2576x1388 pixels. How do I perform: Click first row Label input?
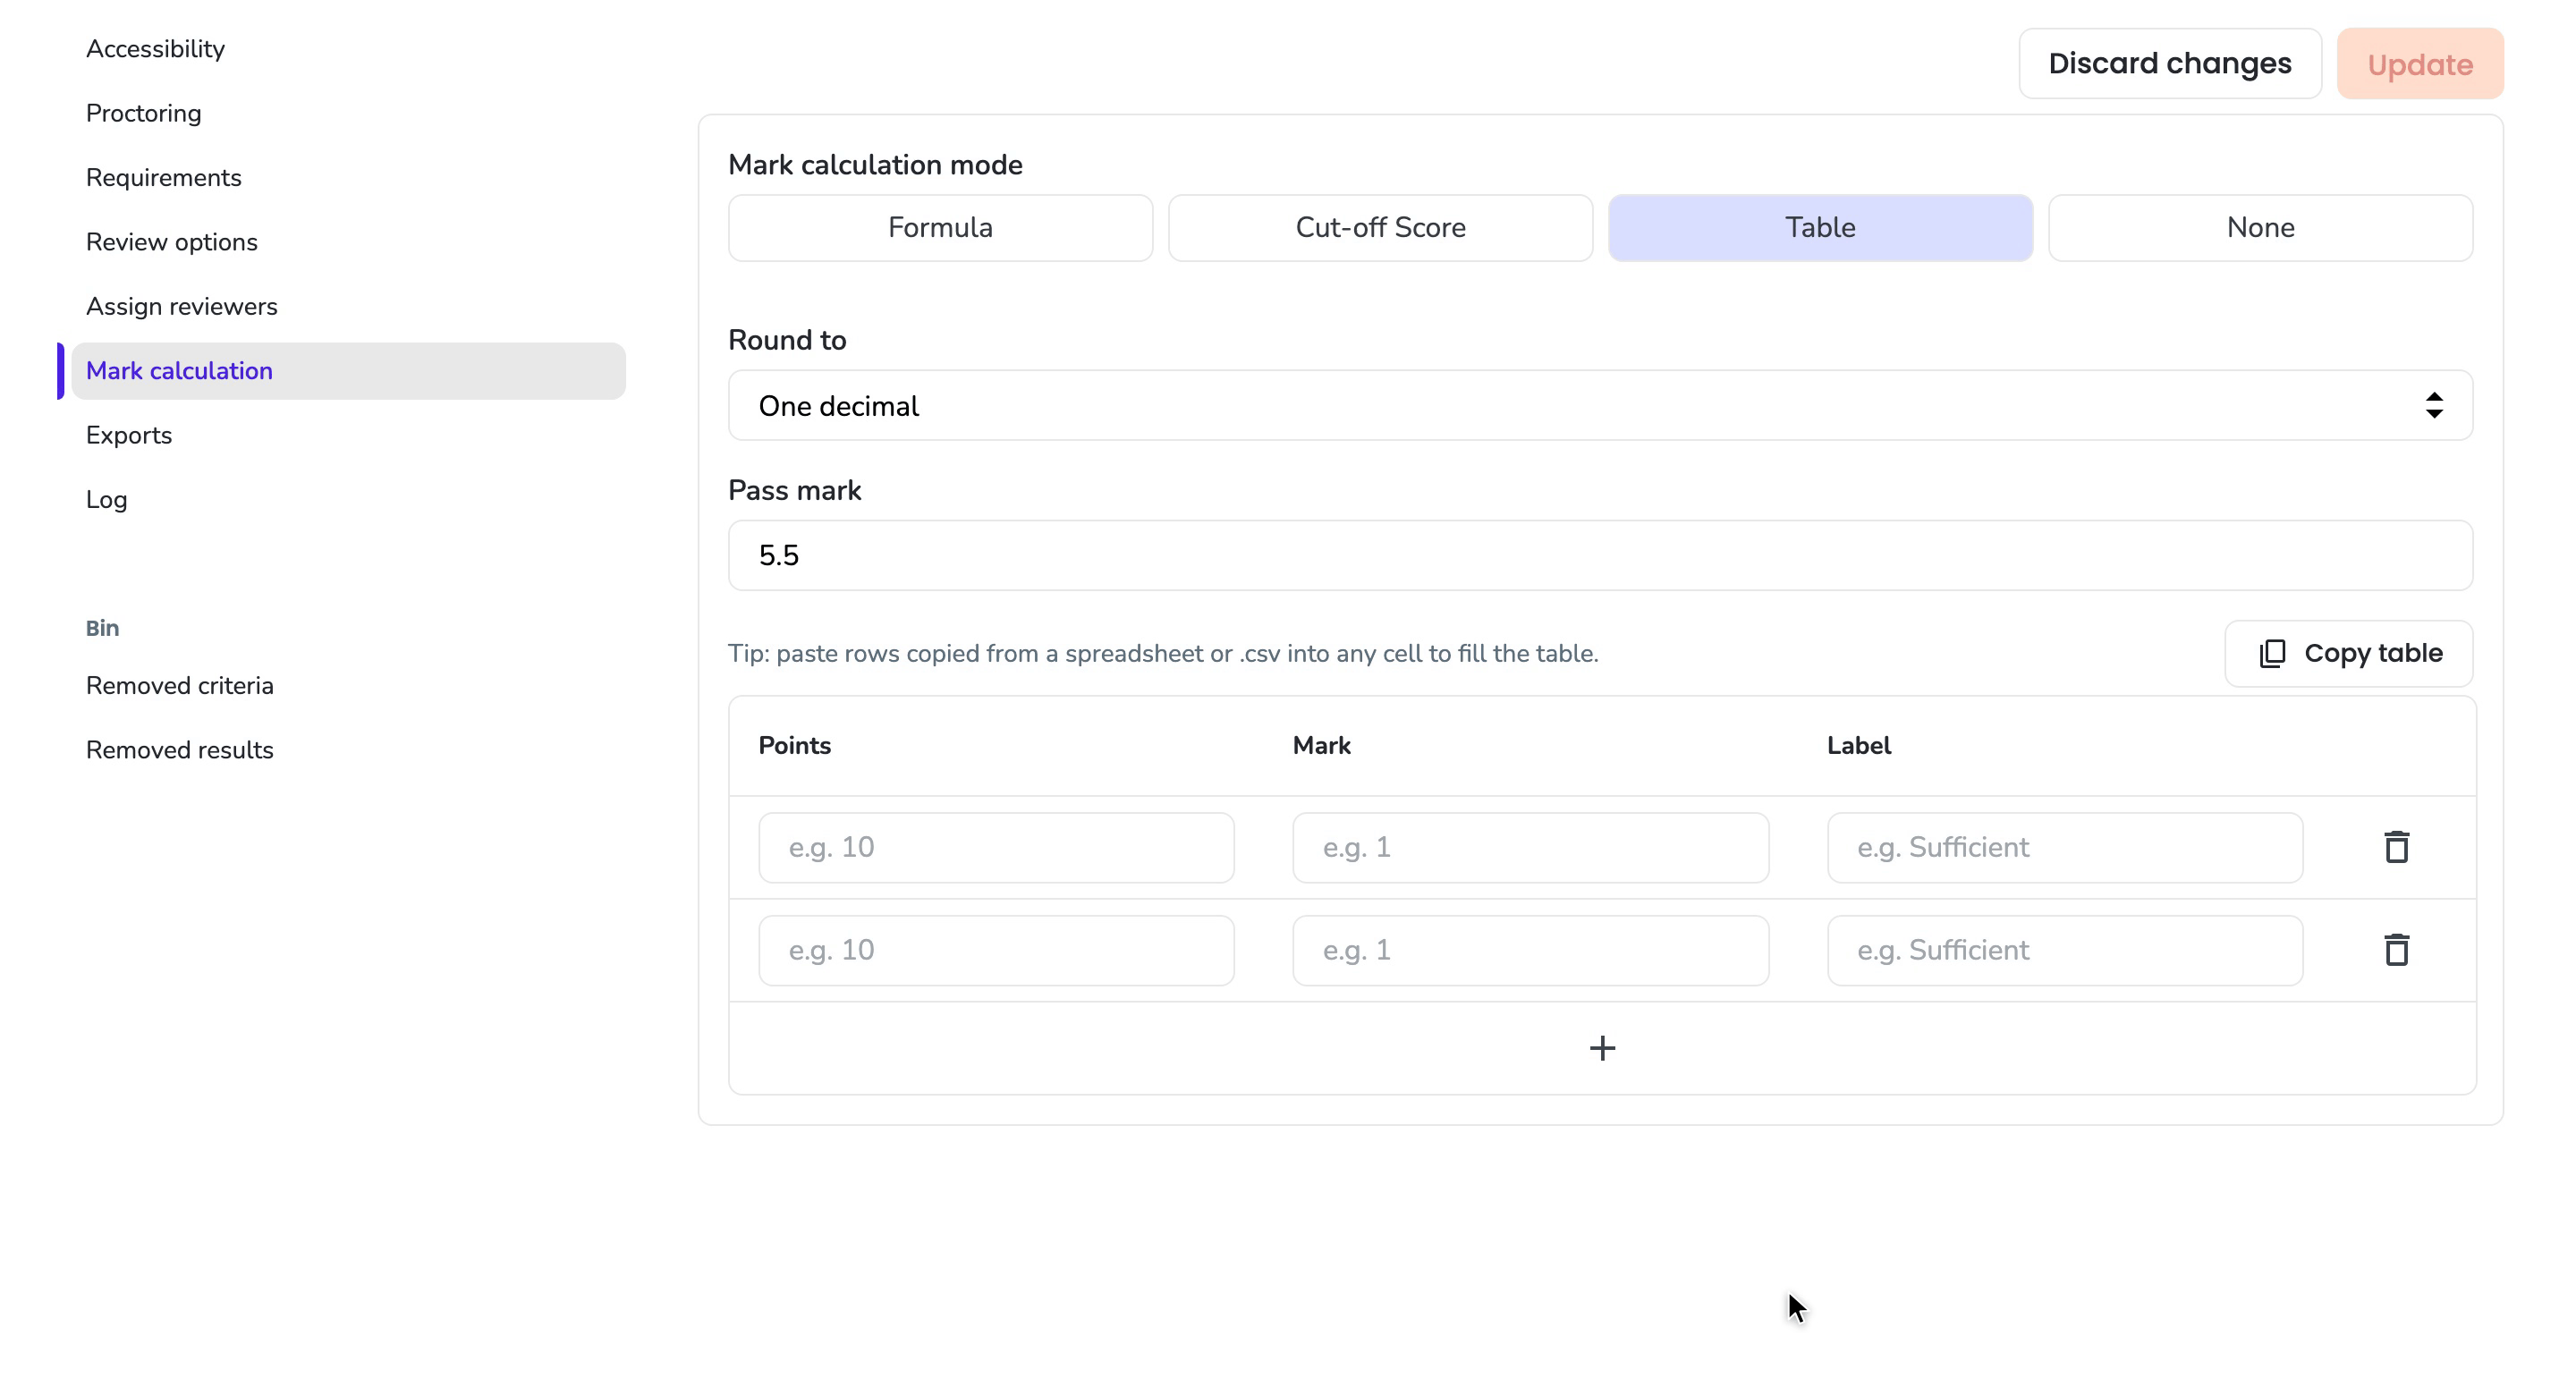pyautogui.click(x=2064, y=847)
